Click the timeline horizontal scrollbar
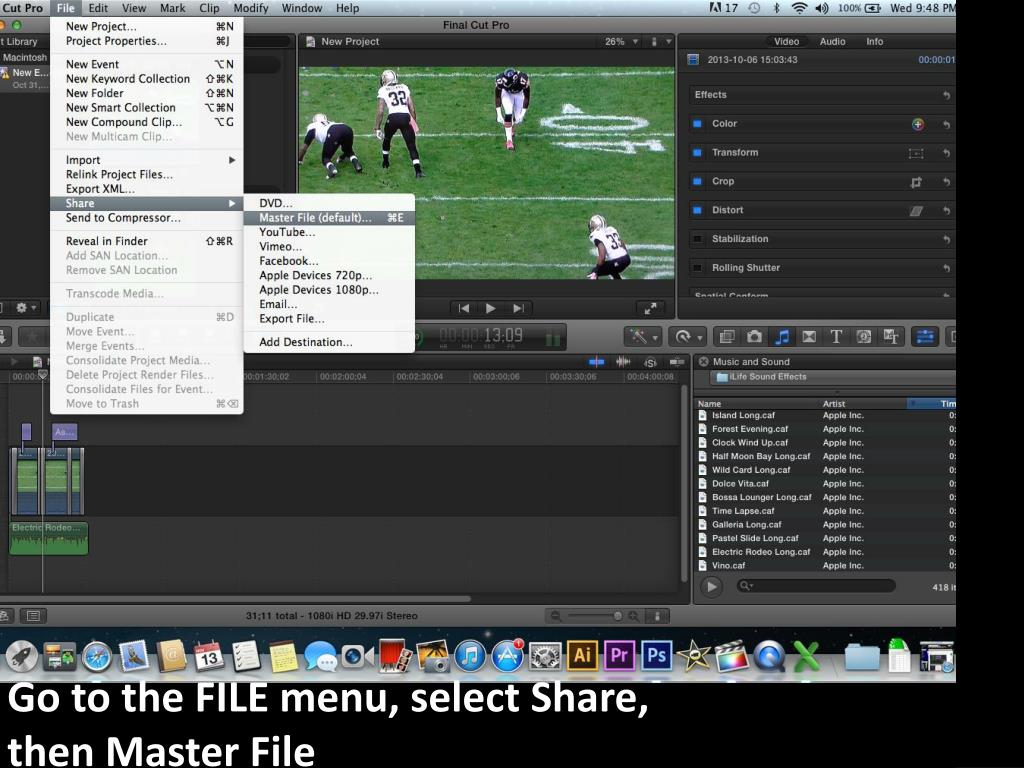 tap(235, 598)
